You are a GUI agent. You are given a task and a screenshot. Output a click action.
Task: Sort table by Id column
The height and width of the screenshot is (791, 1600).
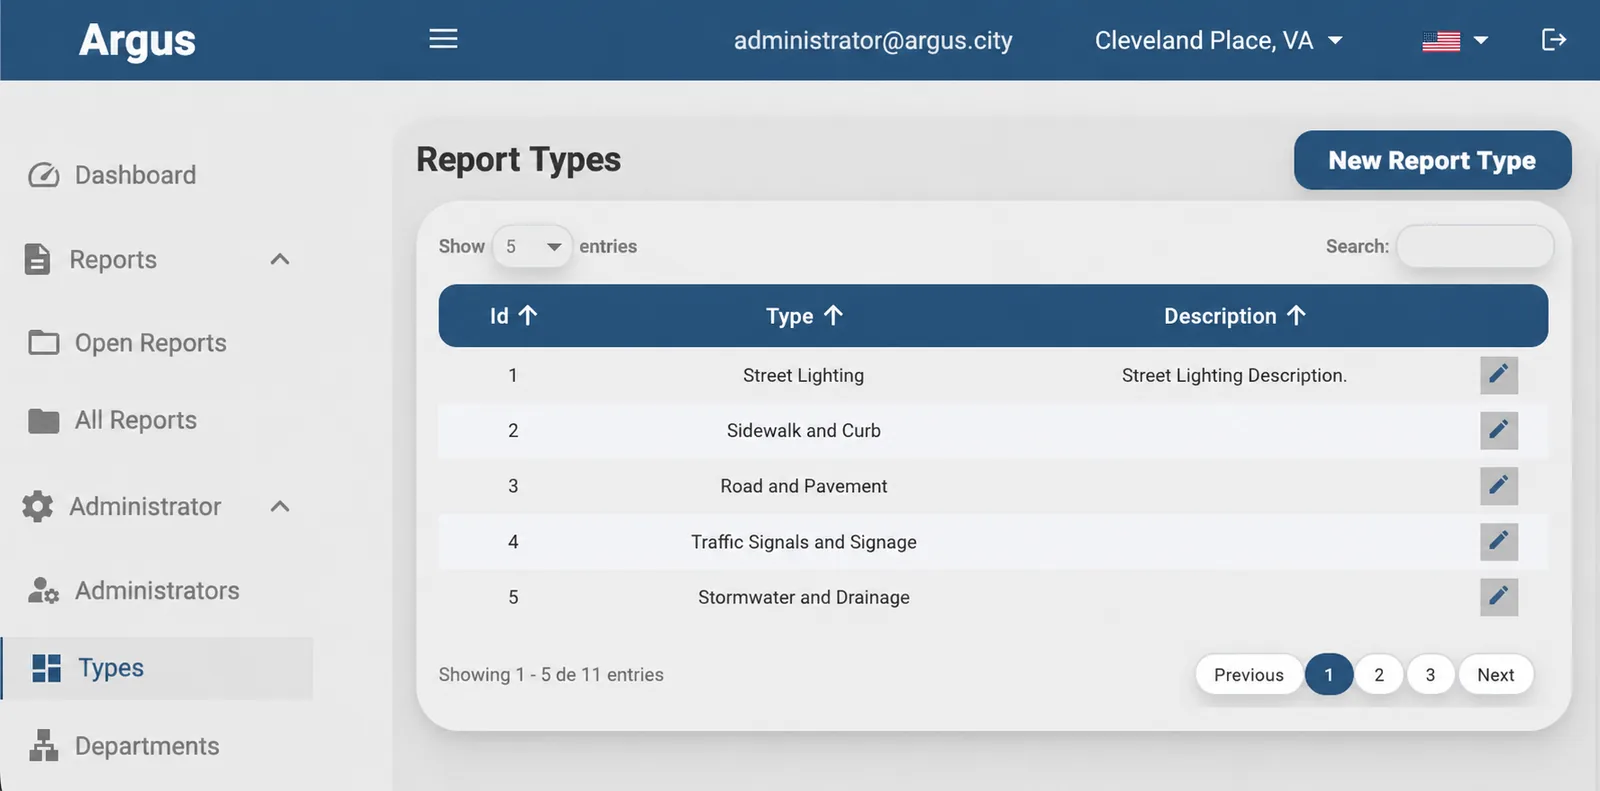click(513, 316)
